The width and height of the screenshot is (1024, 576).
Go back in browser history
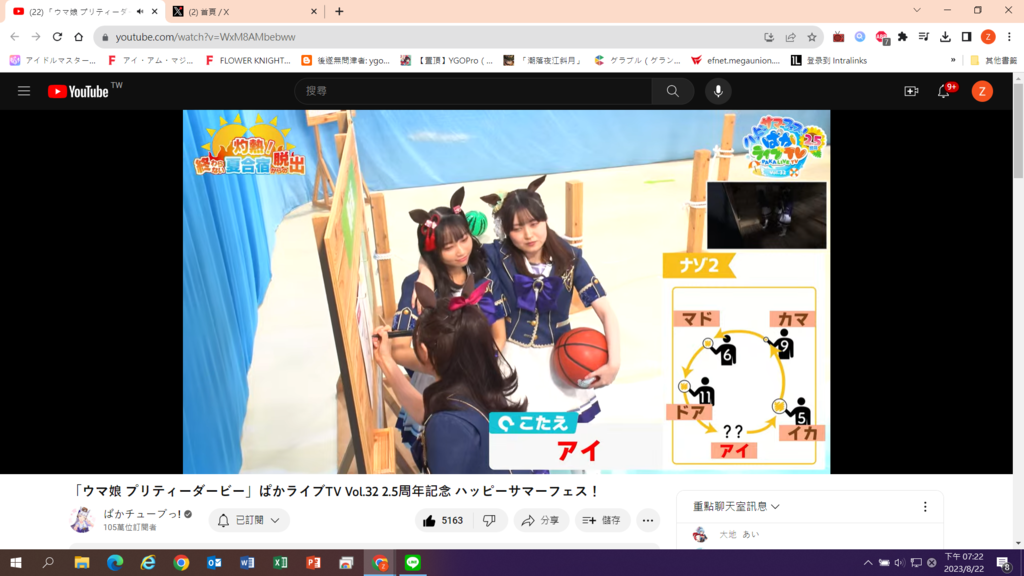click(x=14, y=37)
